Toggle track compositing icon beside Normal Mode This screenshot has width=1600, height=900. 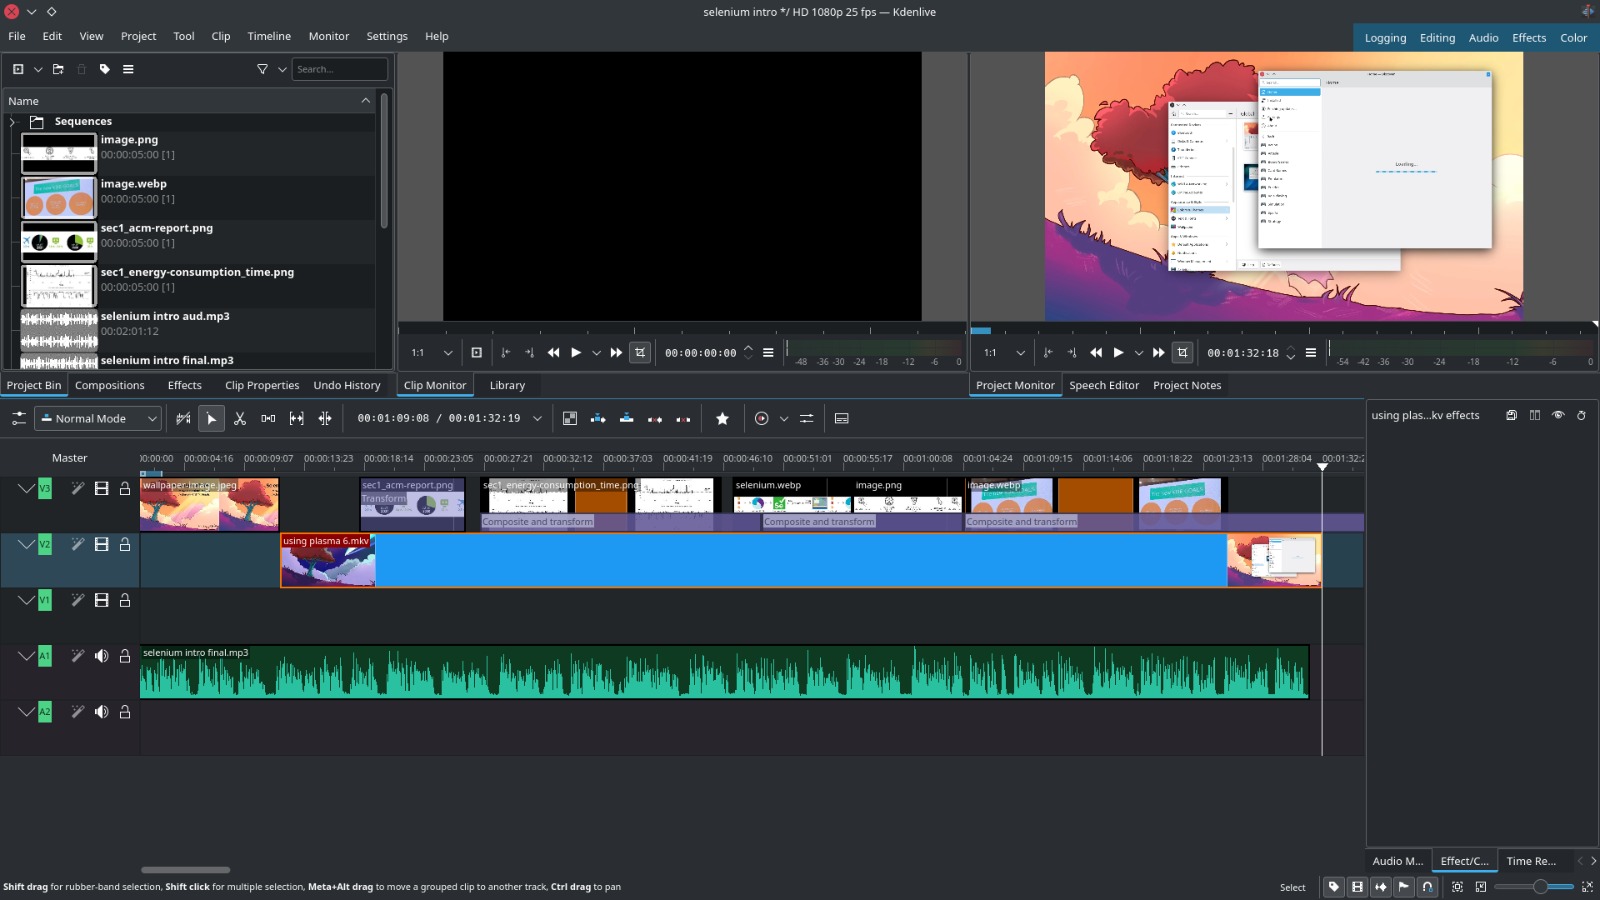pos(183,419)
